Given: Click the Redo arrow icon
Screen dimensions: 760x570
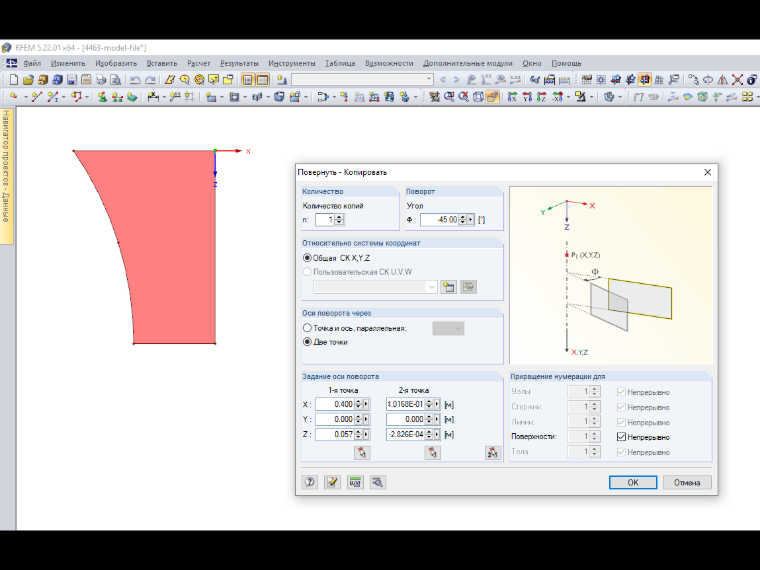Looking at the screenshot, I should pos(150,79).
